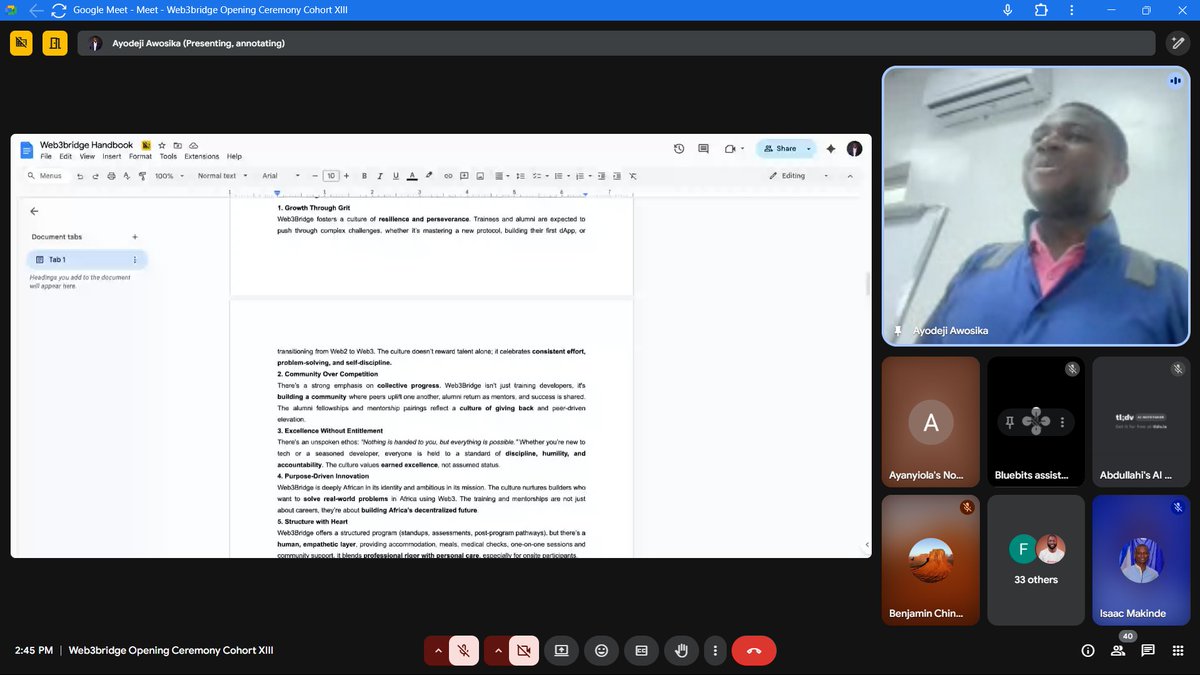1200x675 pixels.
Task: Click the second yellow icon in the presenting bar
Action: tap(54, 43)
